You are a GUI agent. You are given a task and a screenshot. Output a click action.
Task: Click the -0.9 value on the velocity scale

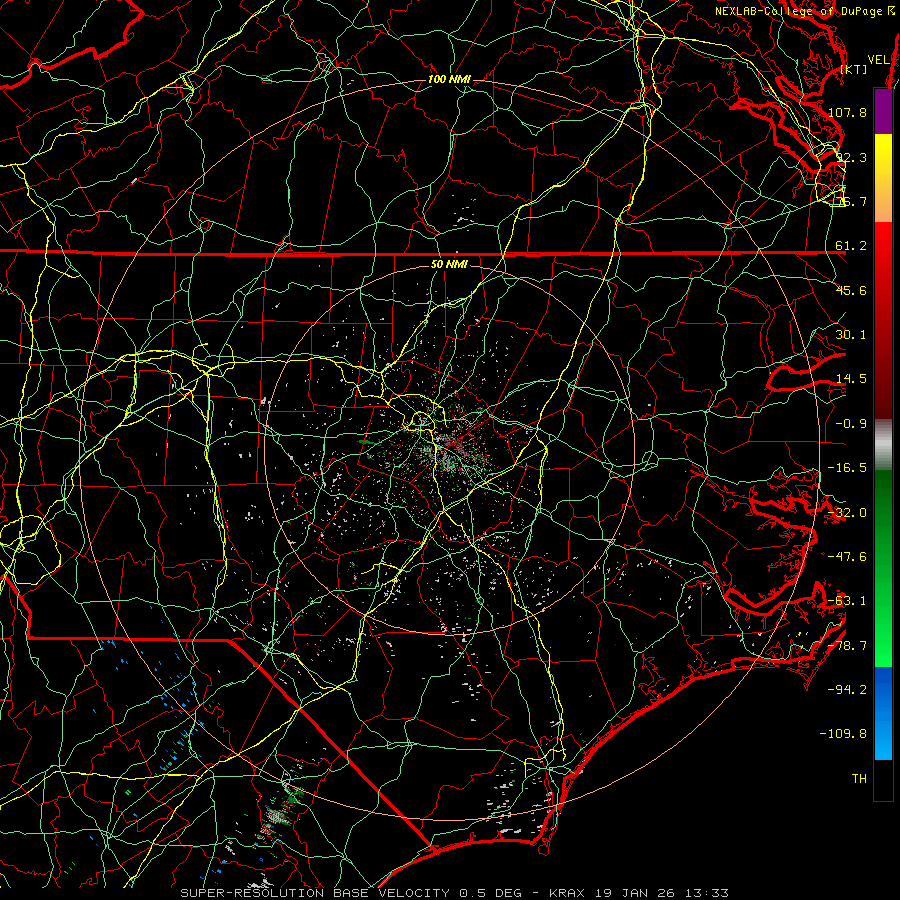point(851,424)
